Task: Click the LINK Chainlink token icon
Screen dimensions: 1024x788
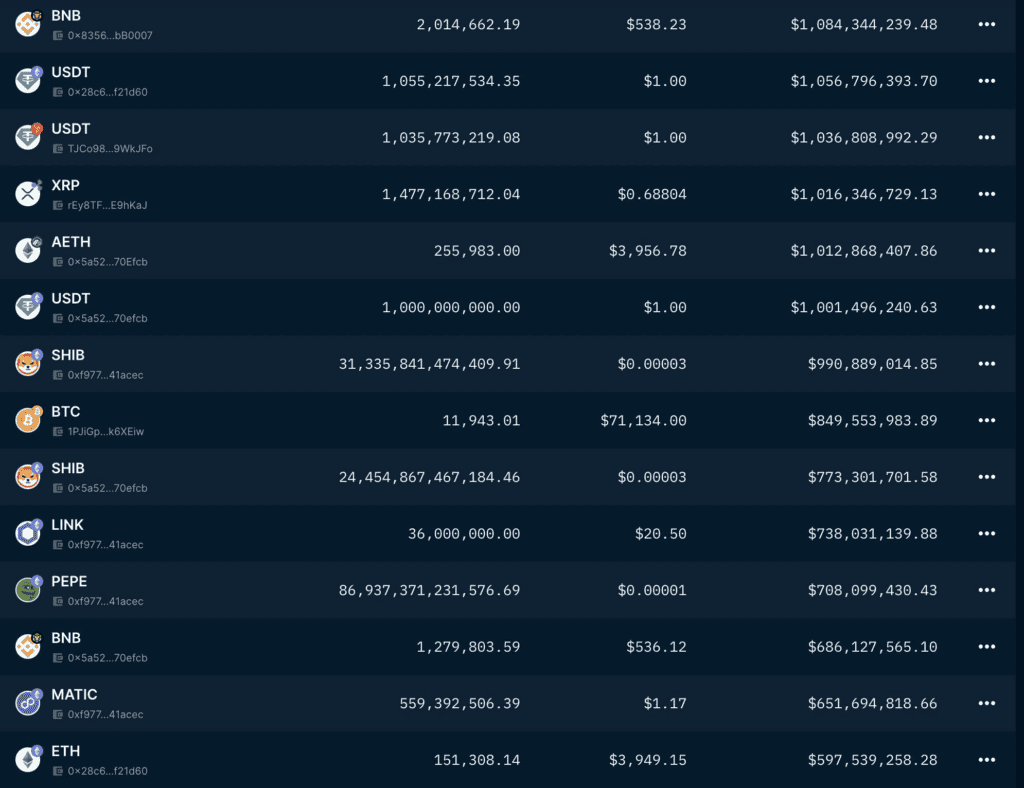Action: tap(27, 533)
